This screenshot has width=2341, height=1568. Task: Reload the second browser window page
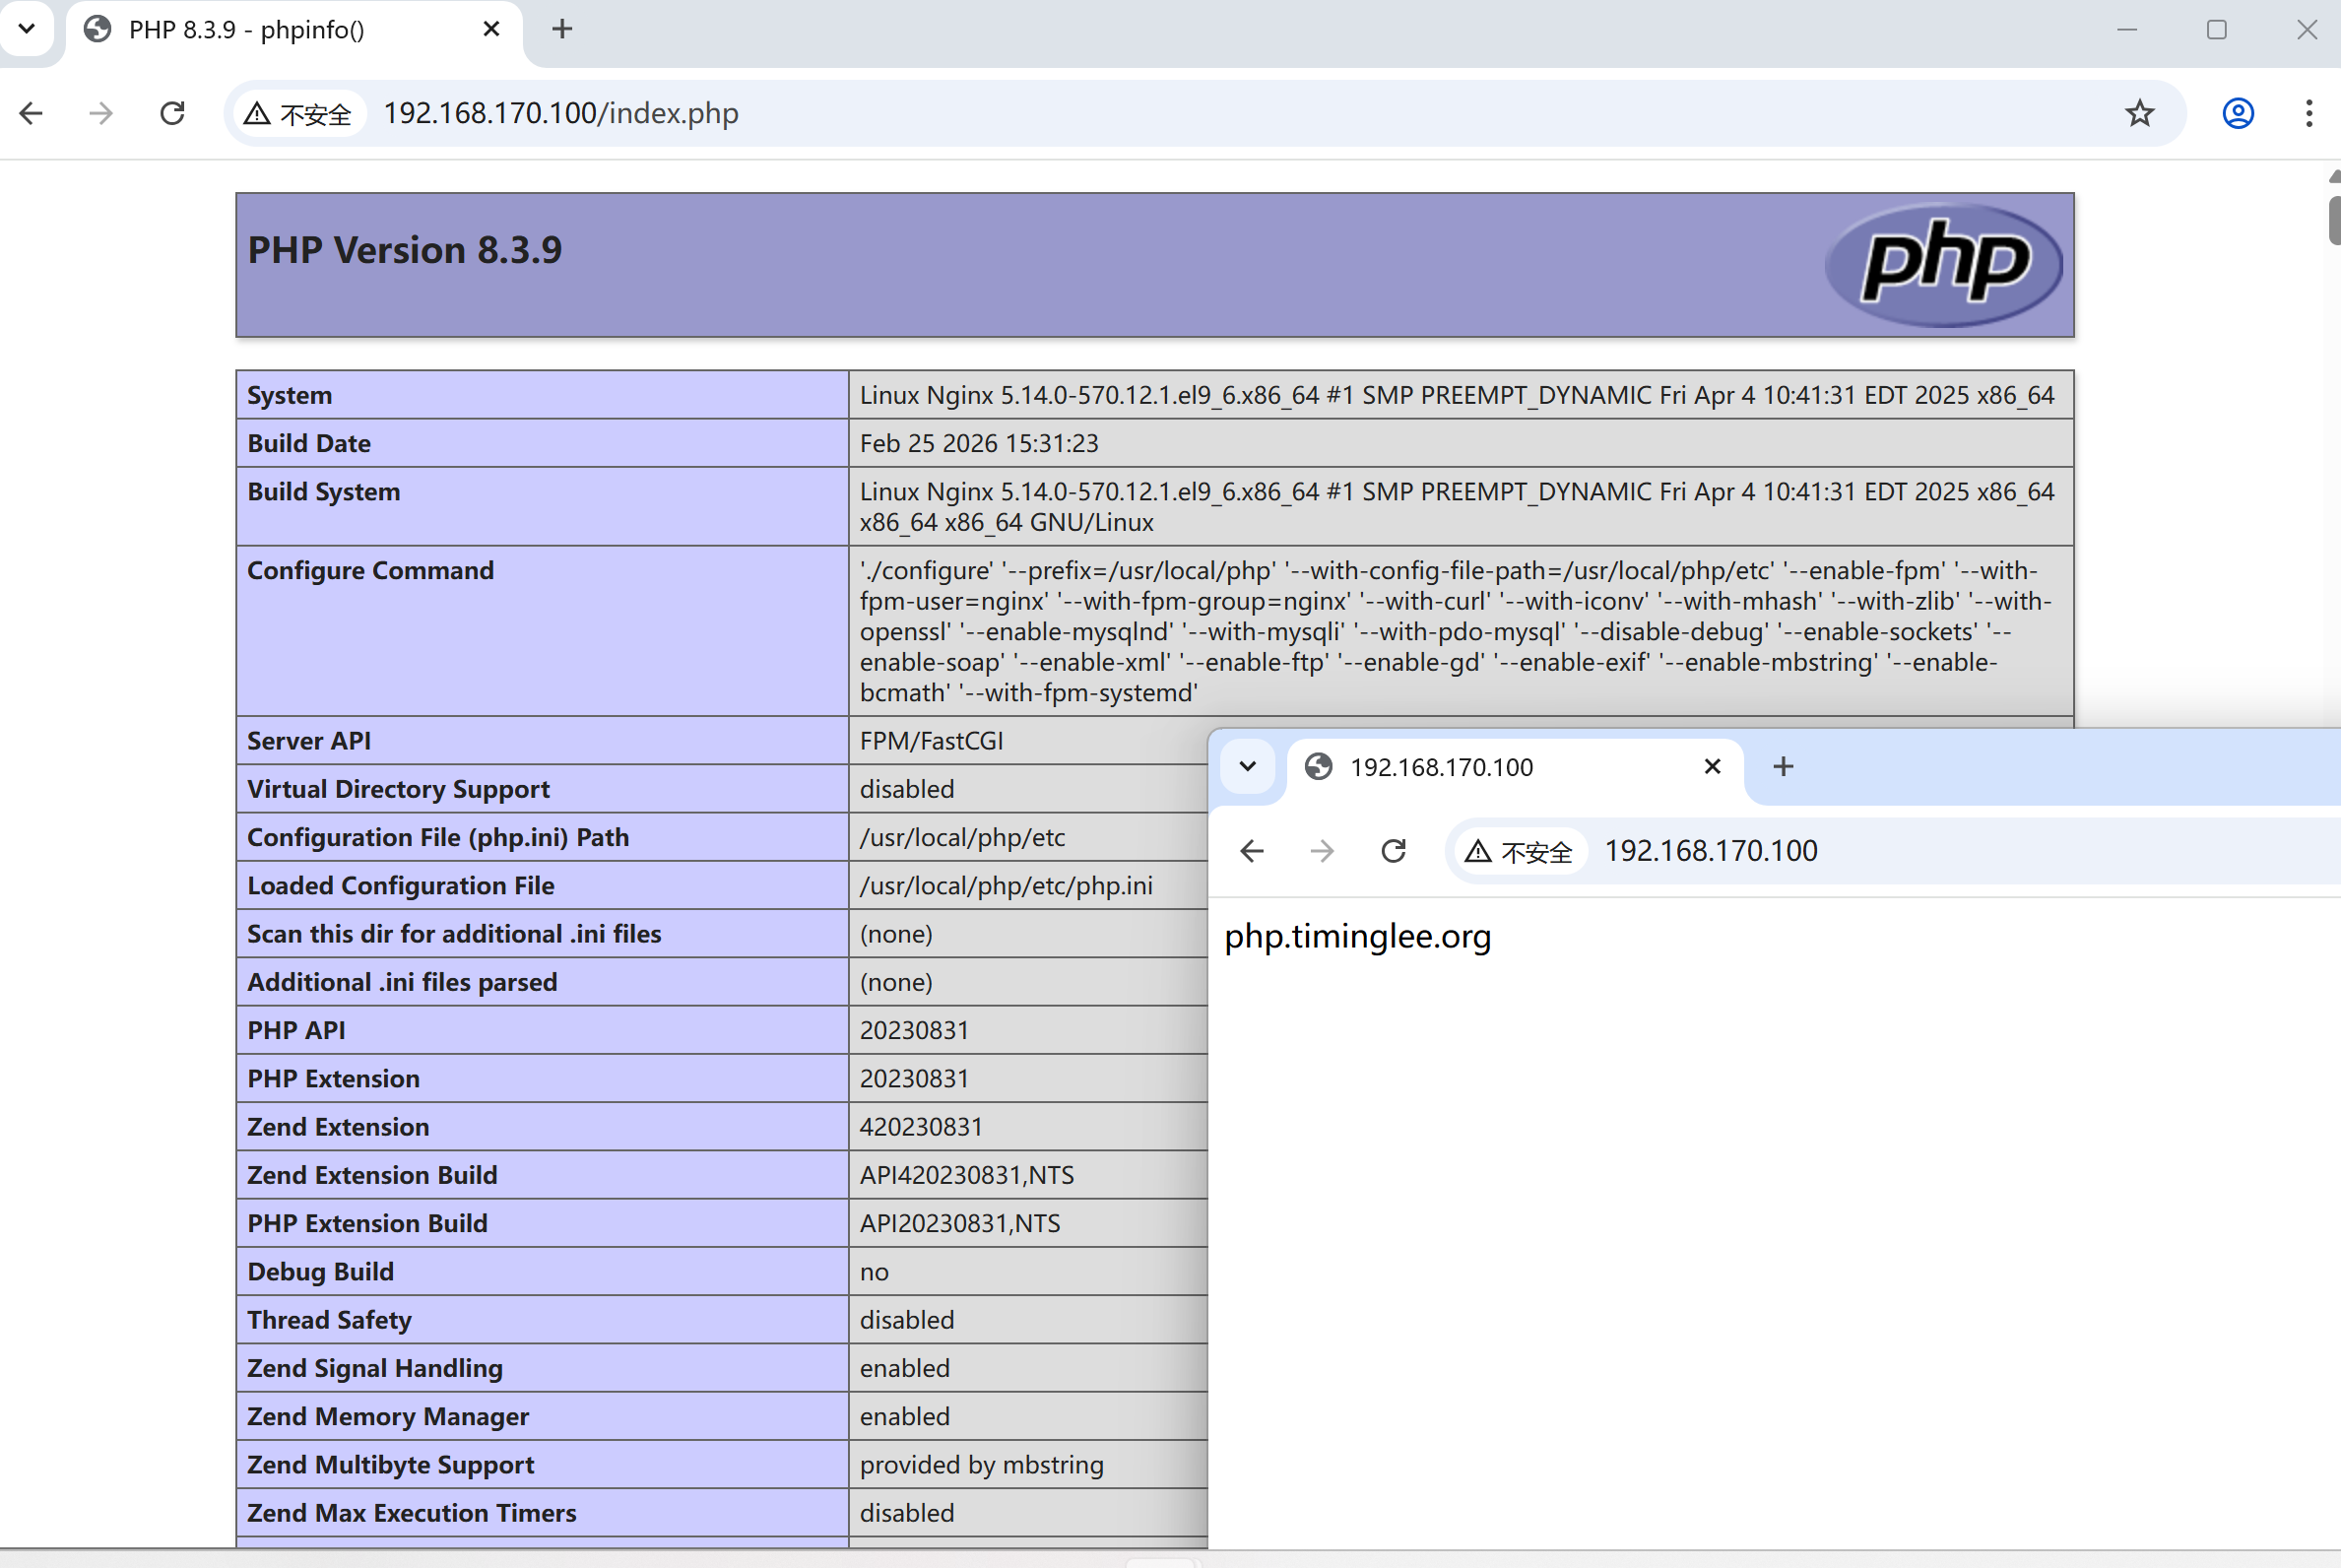click(1393, 851)
